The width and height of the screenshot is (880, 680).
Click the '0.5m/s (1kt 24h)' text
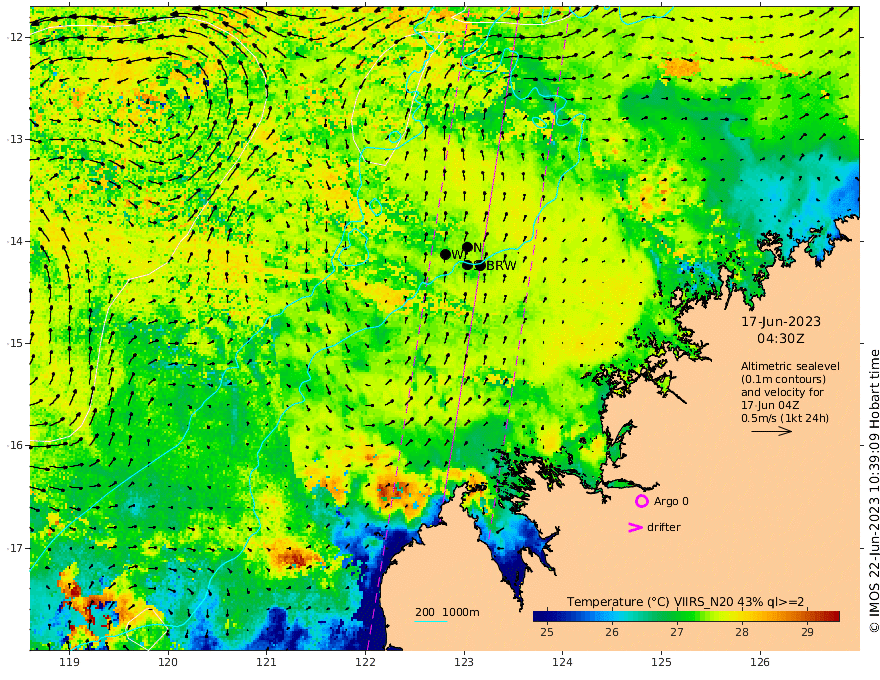785,418
